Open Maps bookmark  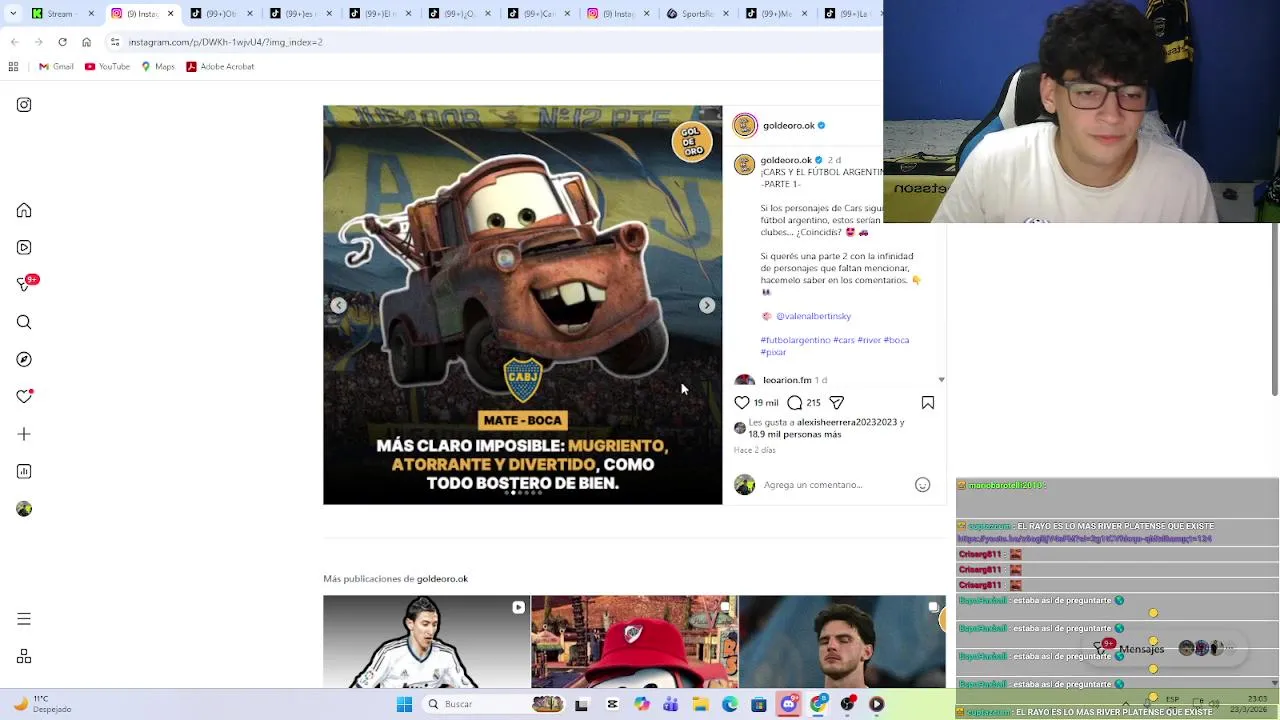pyautogui.click(x=158, y=67)
